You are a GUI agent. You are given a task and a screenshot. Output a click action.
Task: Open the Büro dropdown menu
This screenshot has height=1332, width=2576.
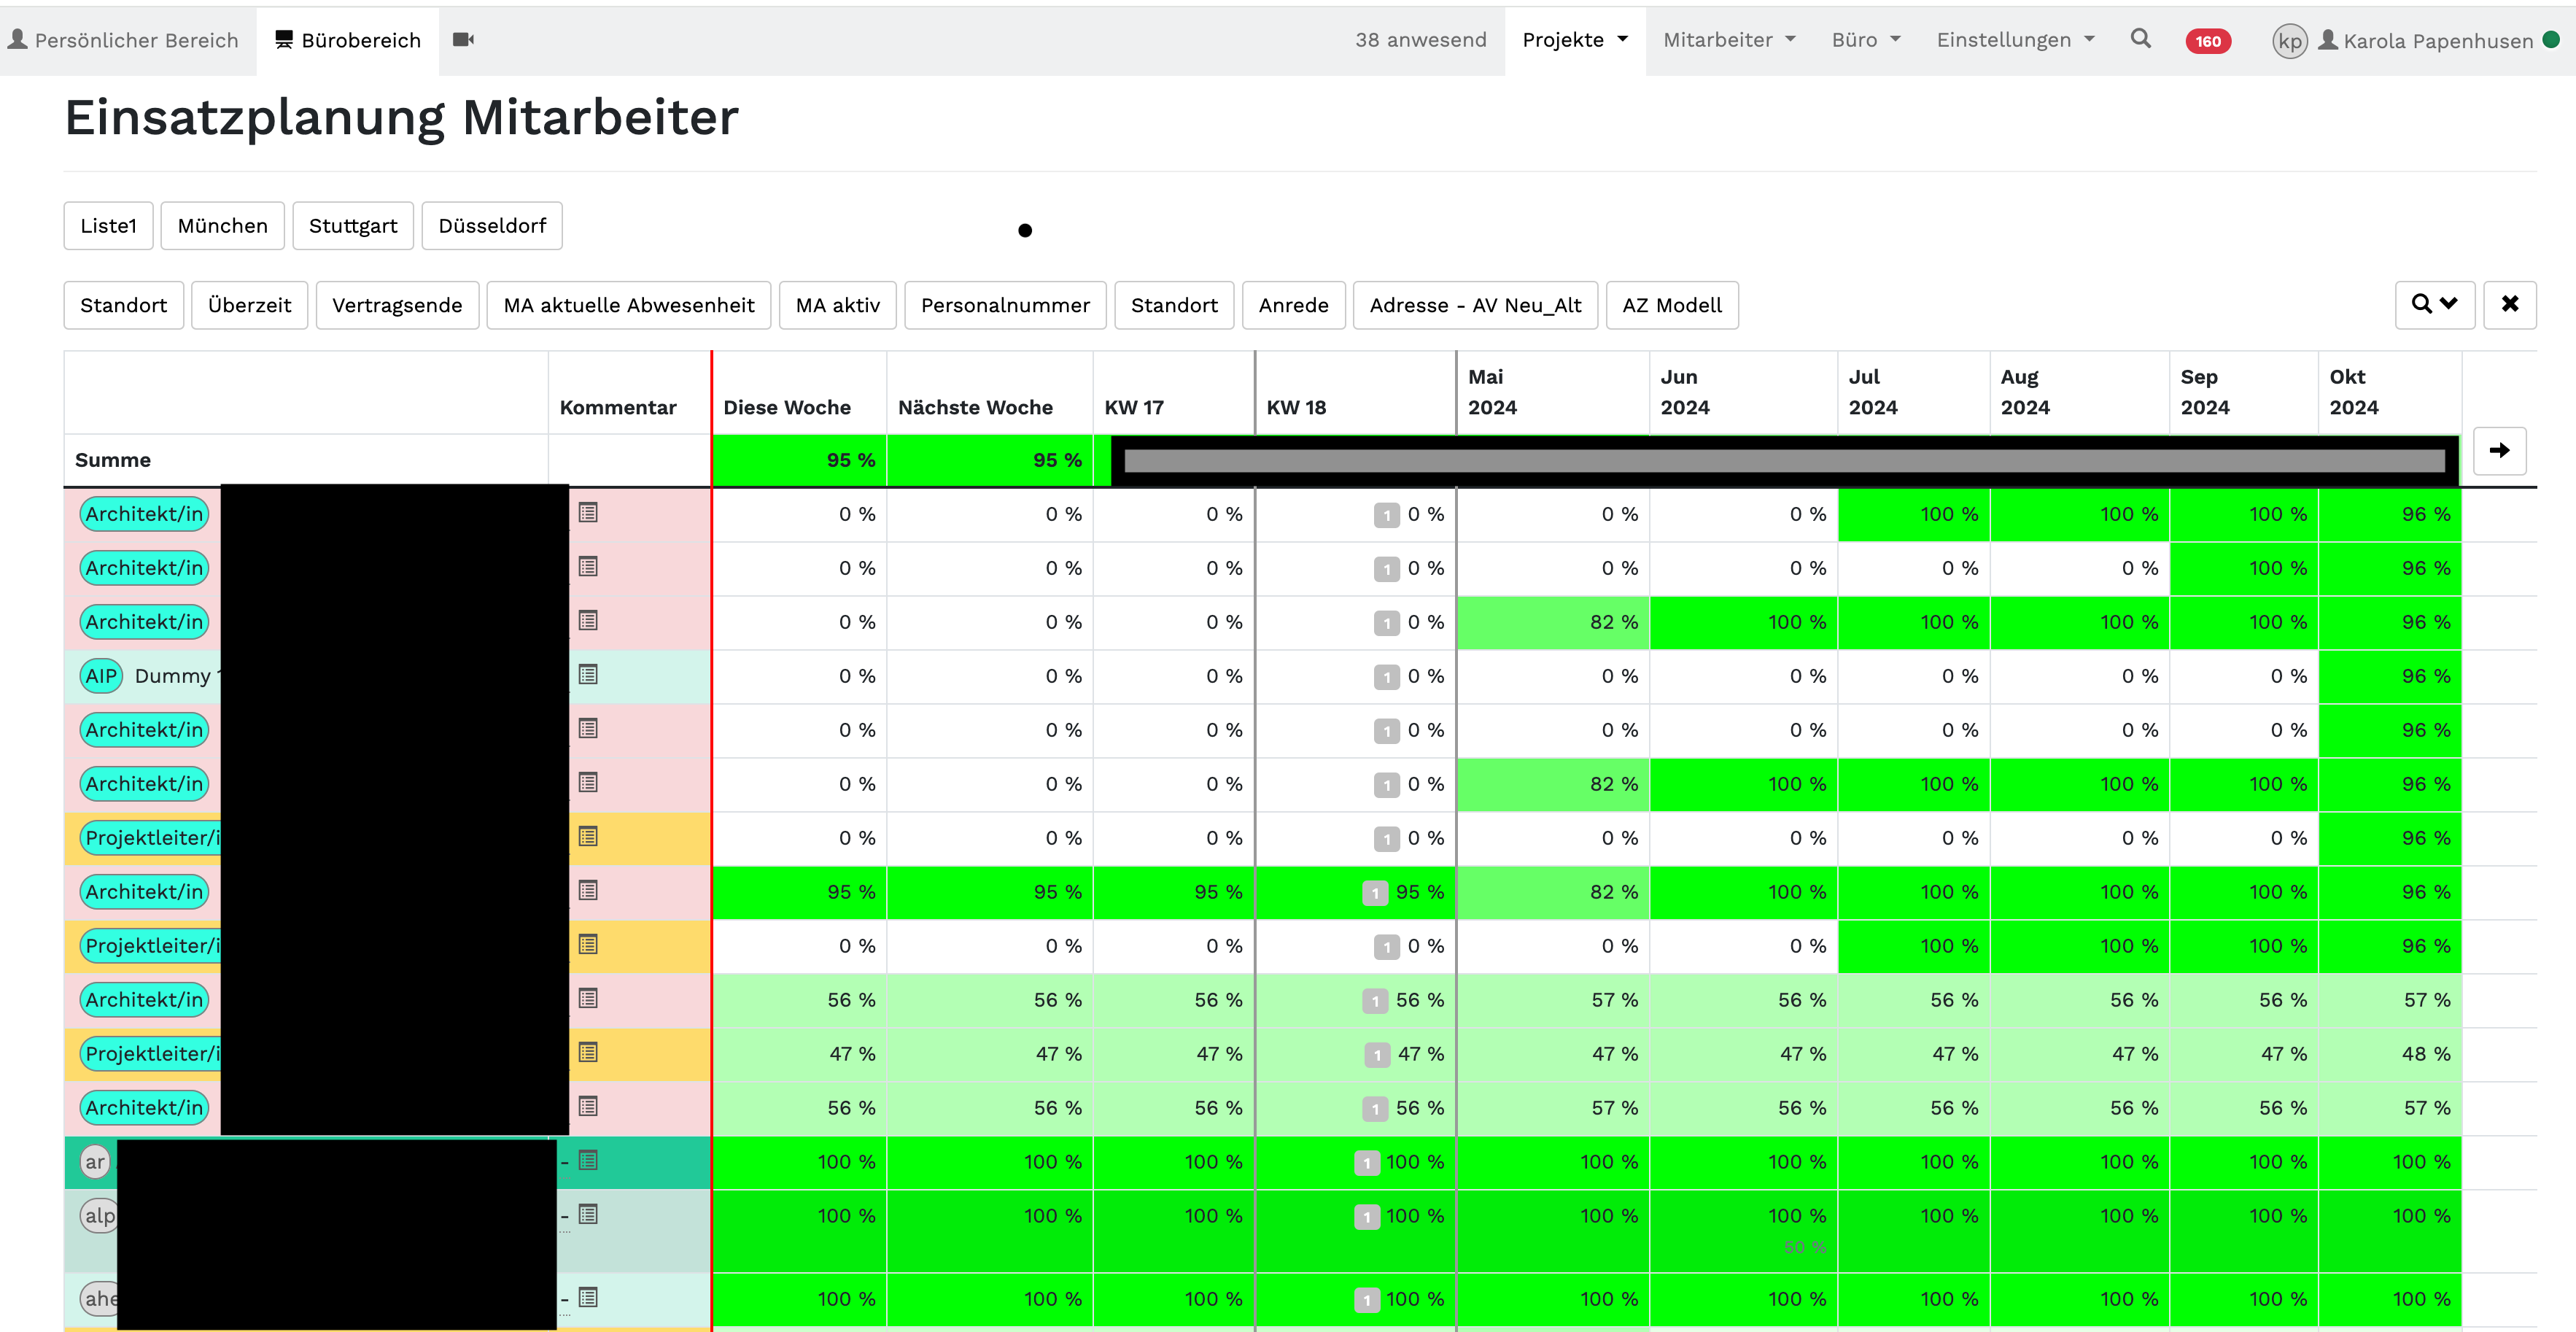pyautogui.click(x=1866, y=40)
